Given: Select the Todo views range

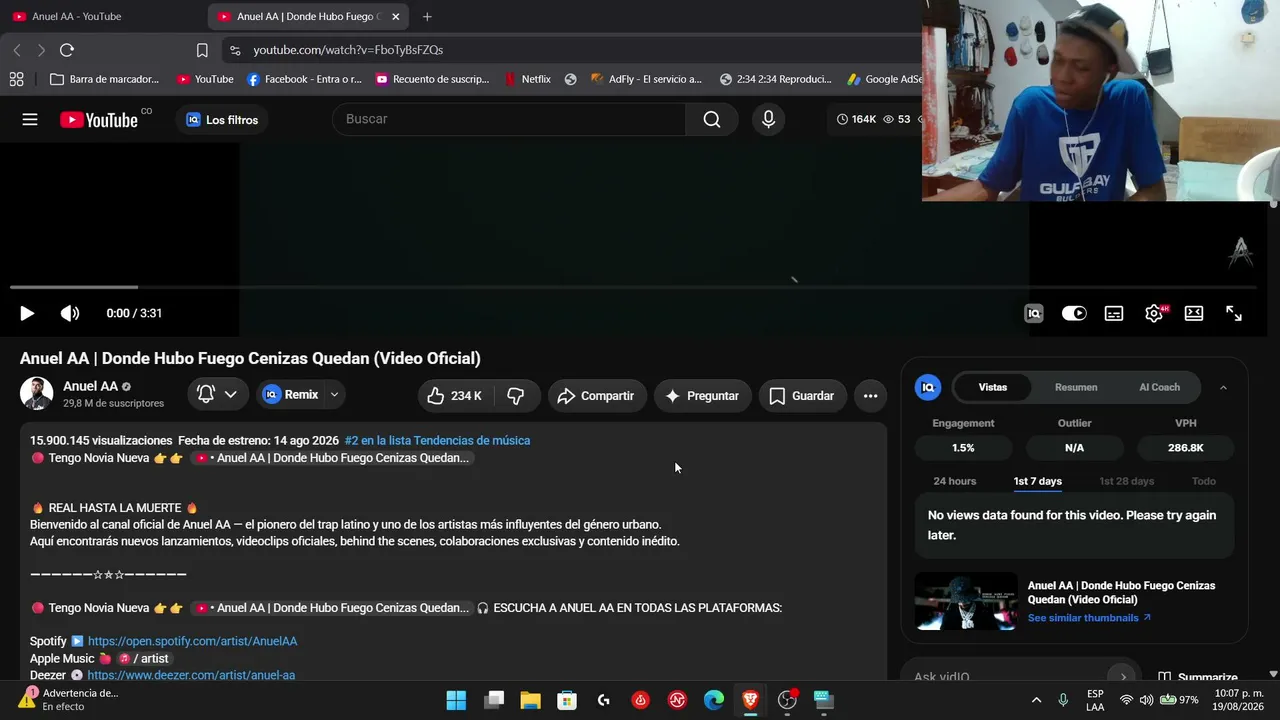Looking at the screenshot, I should coord(1204,481).
